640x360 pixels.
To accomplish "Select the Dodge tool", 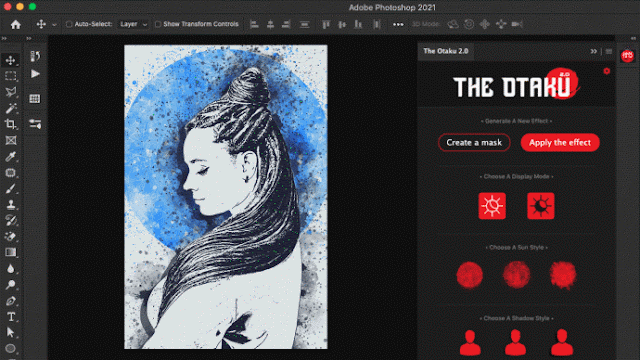I will point(11,284).
